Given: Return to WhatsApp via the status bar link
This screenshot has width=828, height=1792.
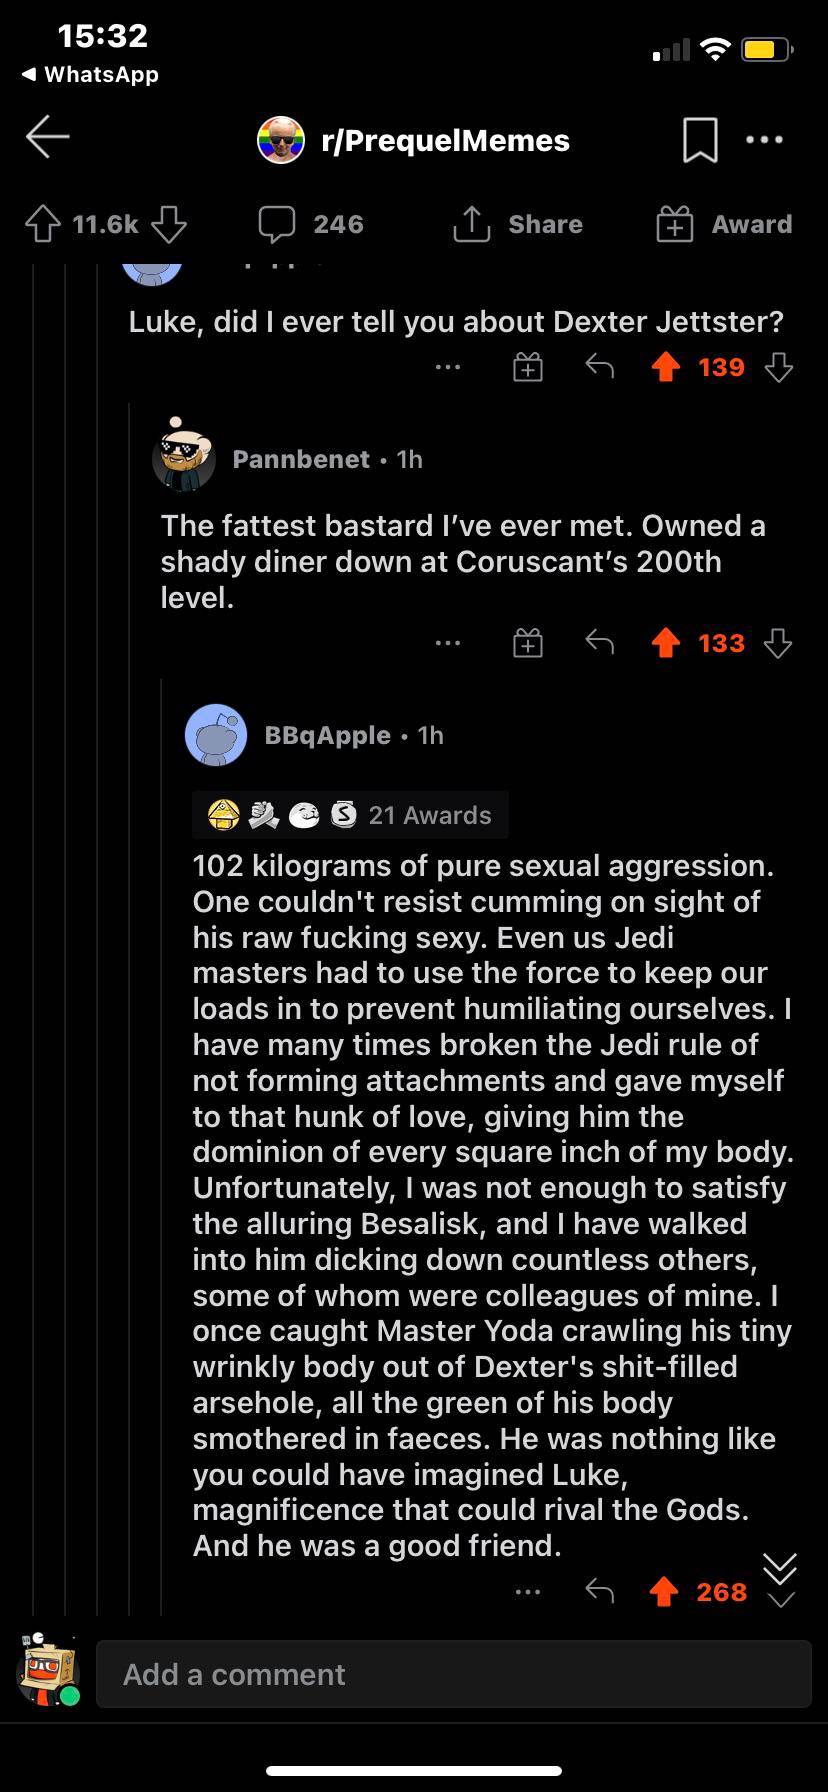Looking at the screenshot, I should (x=90, y=74).
